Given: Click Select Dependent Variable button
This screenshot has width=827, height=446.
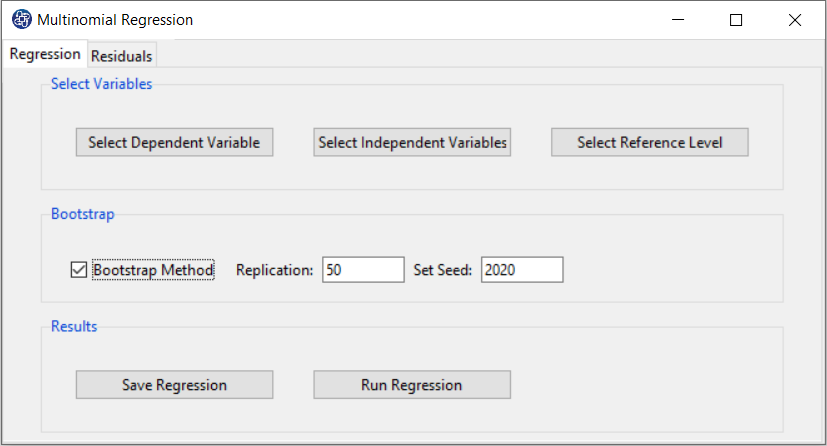Looking at the screenshot, I should coord(174,143).
